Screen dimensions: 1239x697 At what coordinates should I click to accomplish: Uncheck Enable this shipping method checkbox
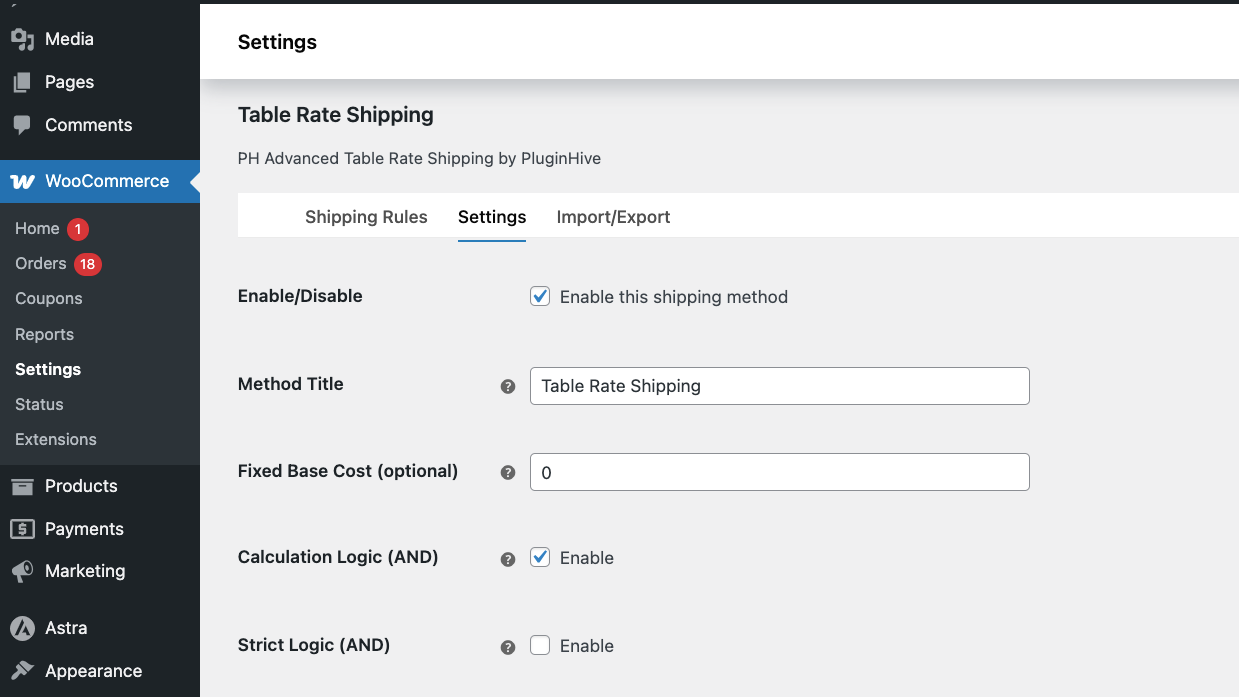(x=540, y=296)
